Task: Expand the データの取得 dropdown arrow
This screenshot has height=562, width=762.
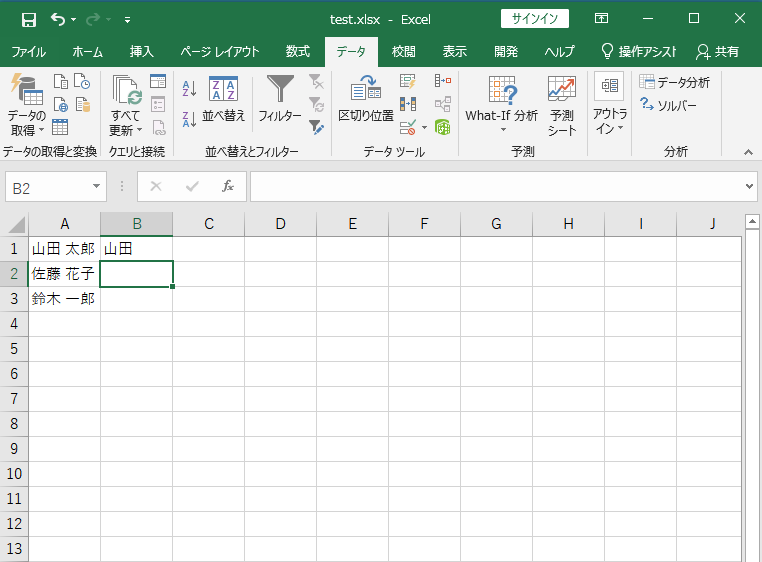Action: tap(41, 130)
